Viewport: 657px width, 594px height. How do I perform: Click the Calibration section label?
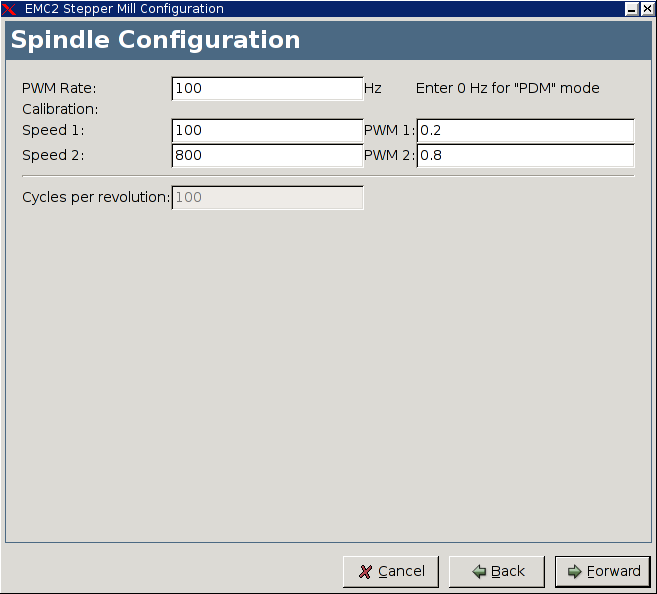[60, 109]
